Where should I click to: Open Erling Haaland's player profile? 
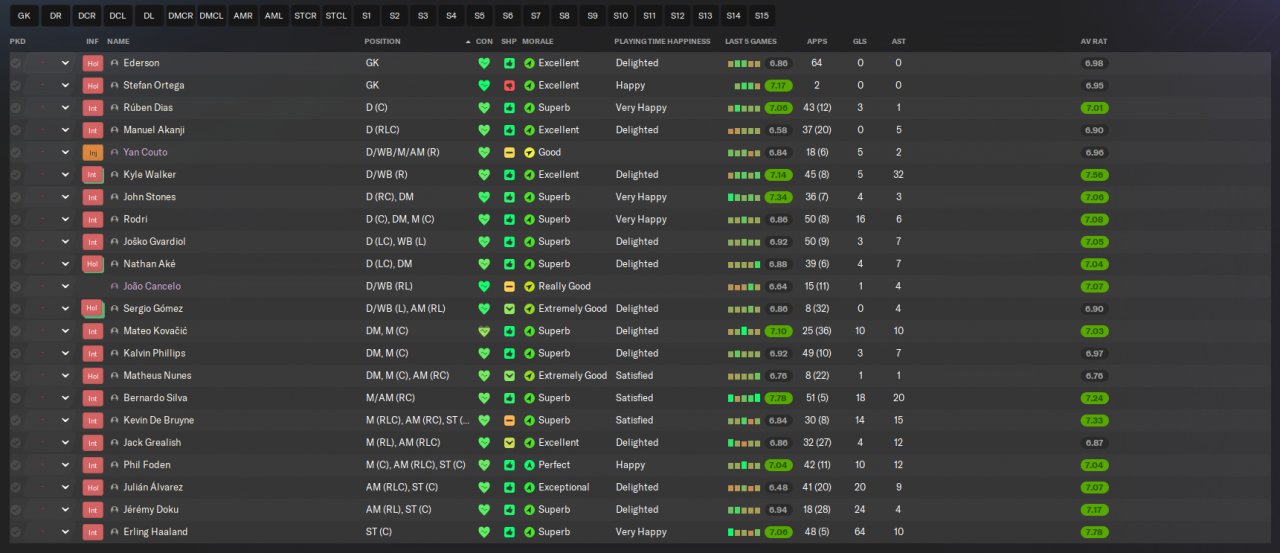click(155, 532)
